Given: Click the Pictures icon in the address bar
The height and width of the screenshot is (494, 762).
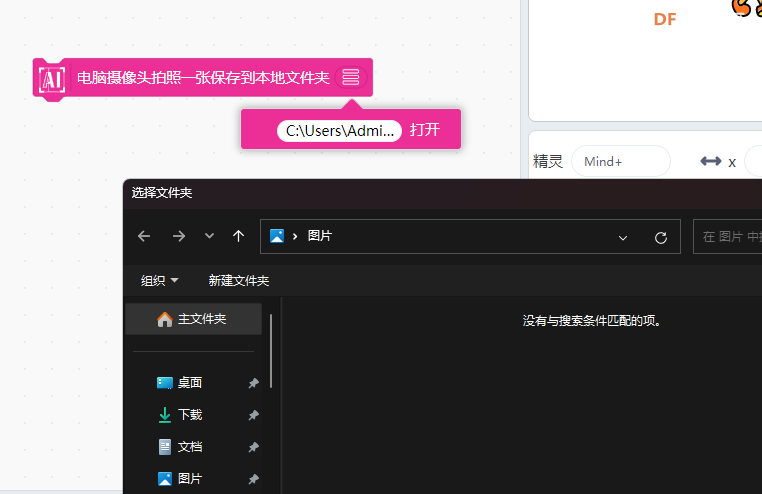Looking at the screenshot, I should coord(277,236).
